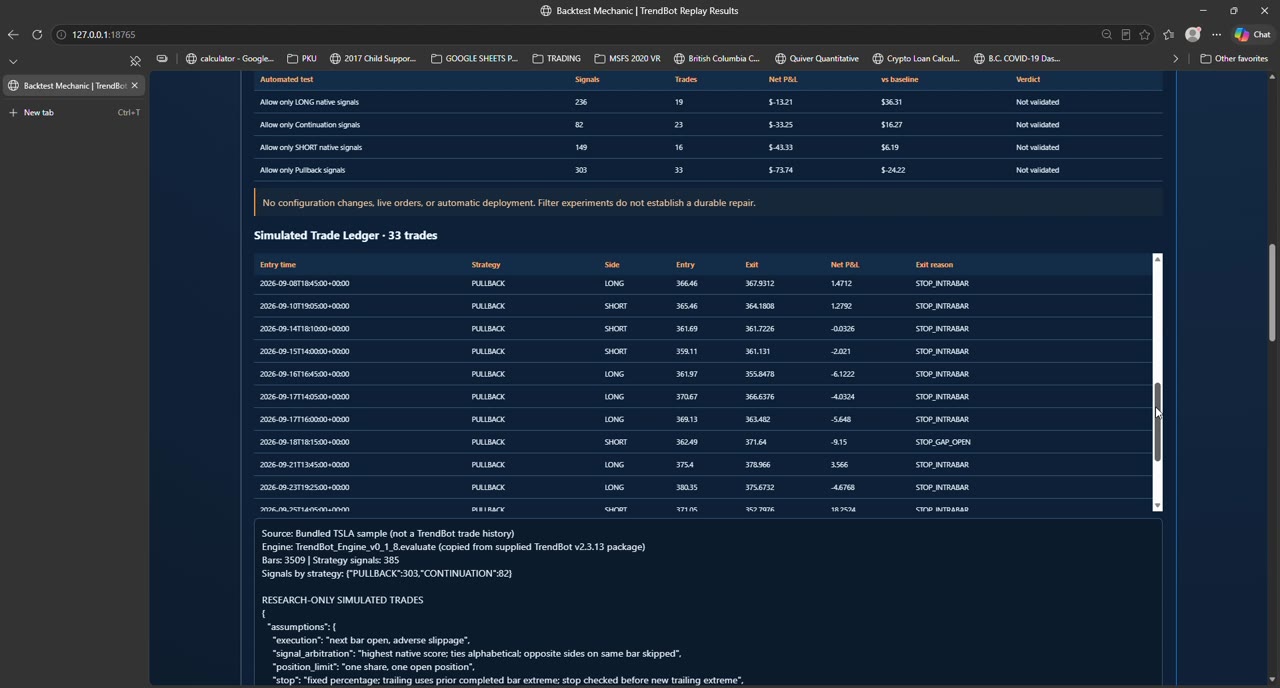This screenshot has height=688, width=1280.
Task: Open the calculator - Google bookmark
Action: pyautogui.click(x=230, y=58)
